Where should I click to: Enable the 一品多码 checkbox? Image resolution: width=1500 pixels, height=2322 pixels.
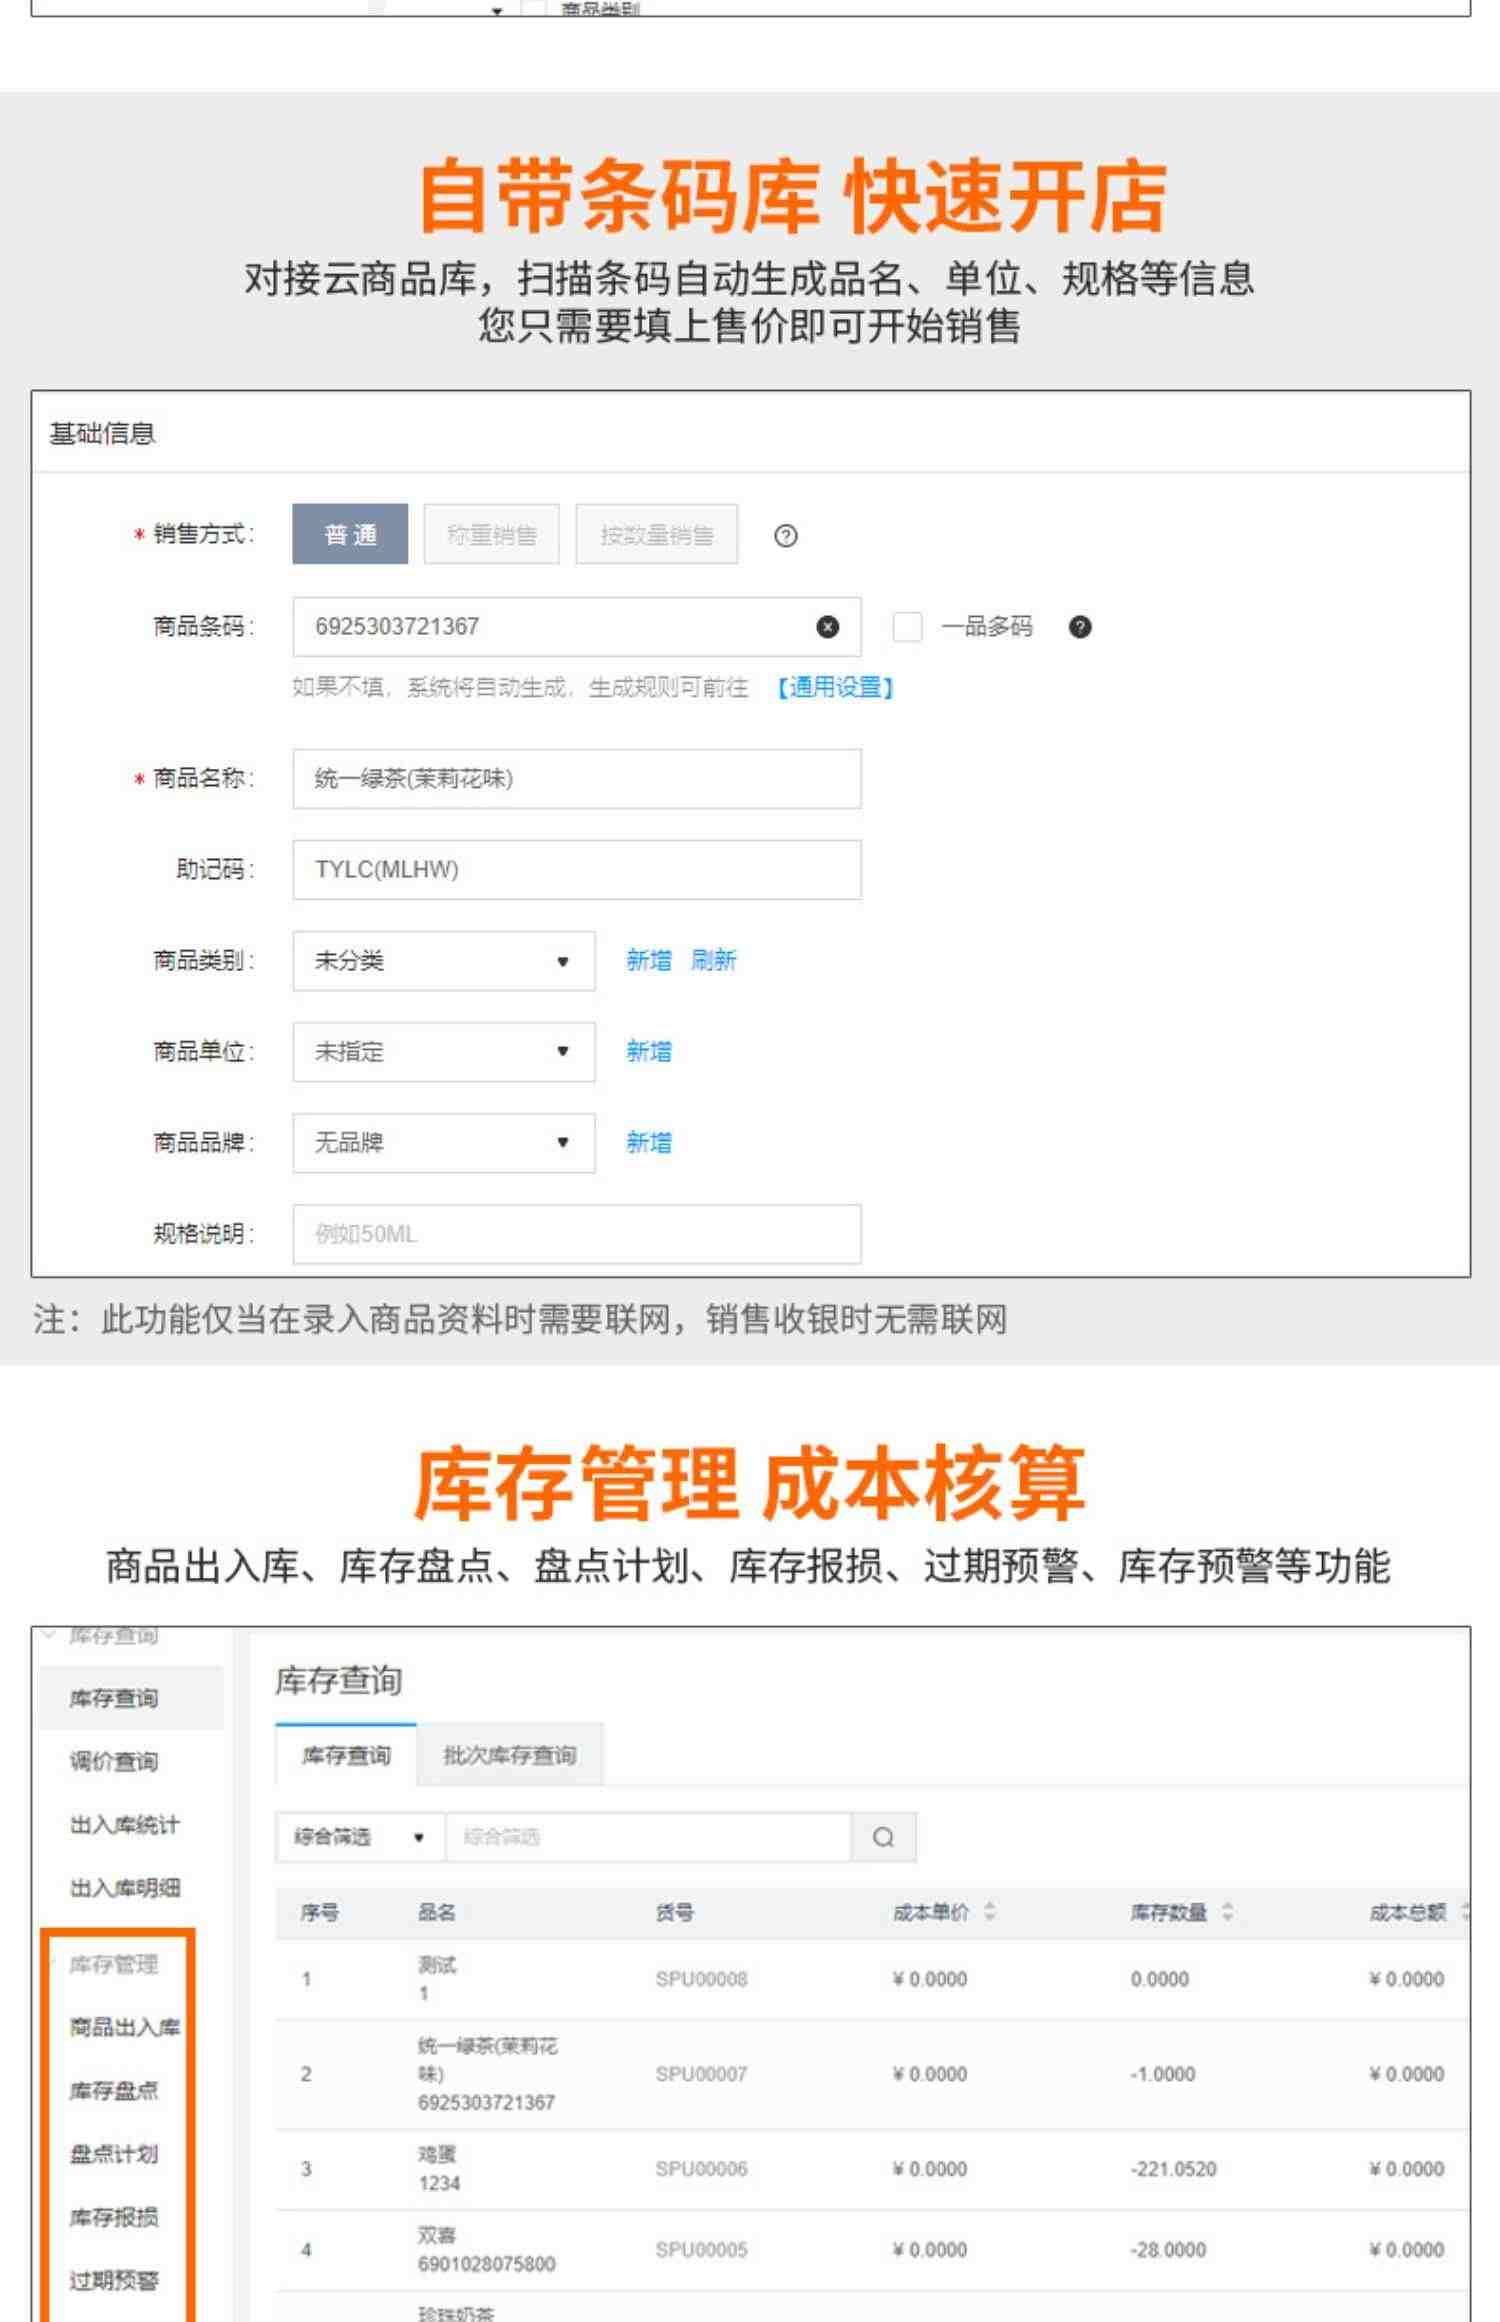[x=907, y=627]
